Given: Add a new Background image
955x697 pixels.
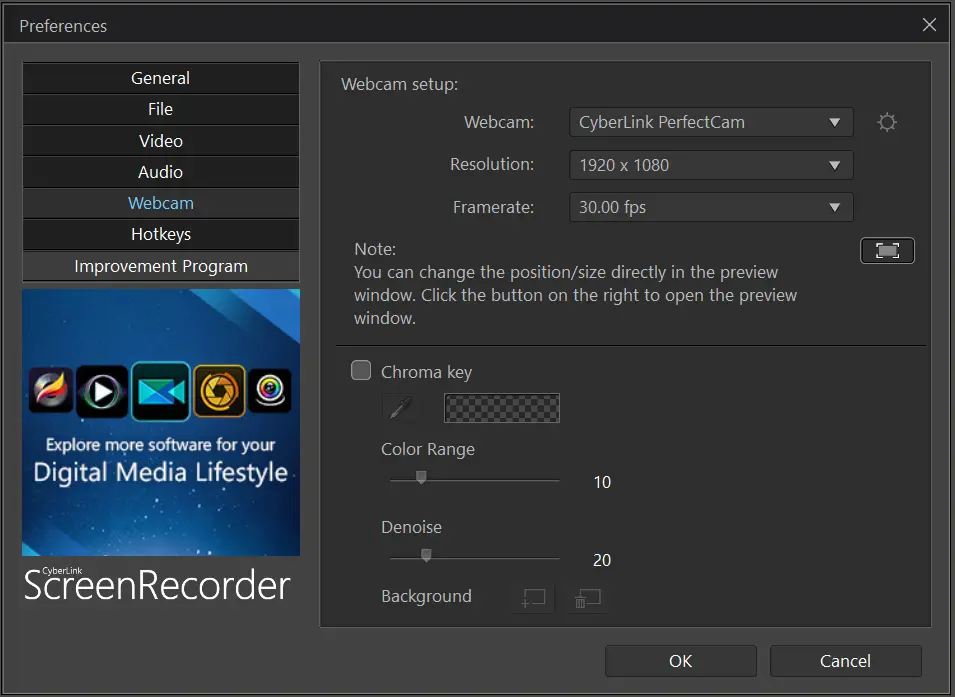Looking at the screenshot, I should (x=533, y=598).
